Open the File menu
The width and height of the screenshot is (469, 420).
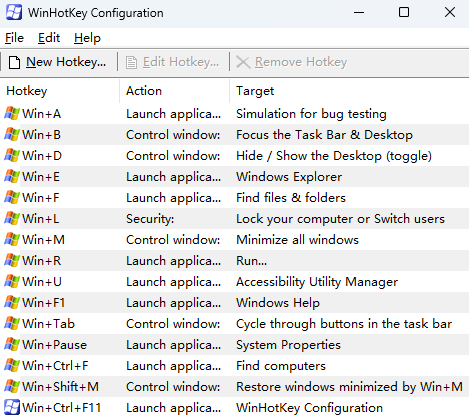pyautogui.click(x=14, y=38)
